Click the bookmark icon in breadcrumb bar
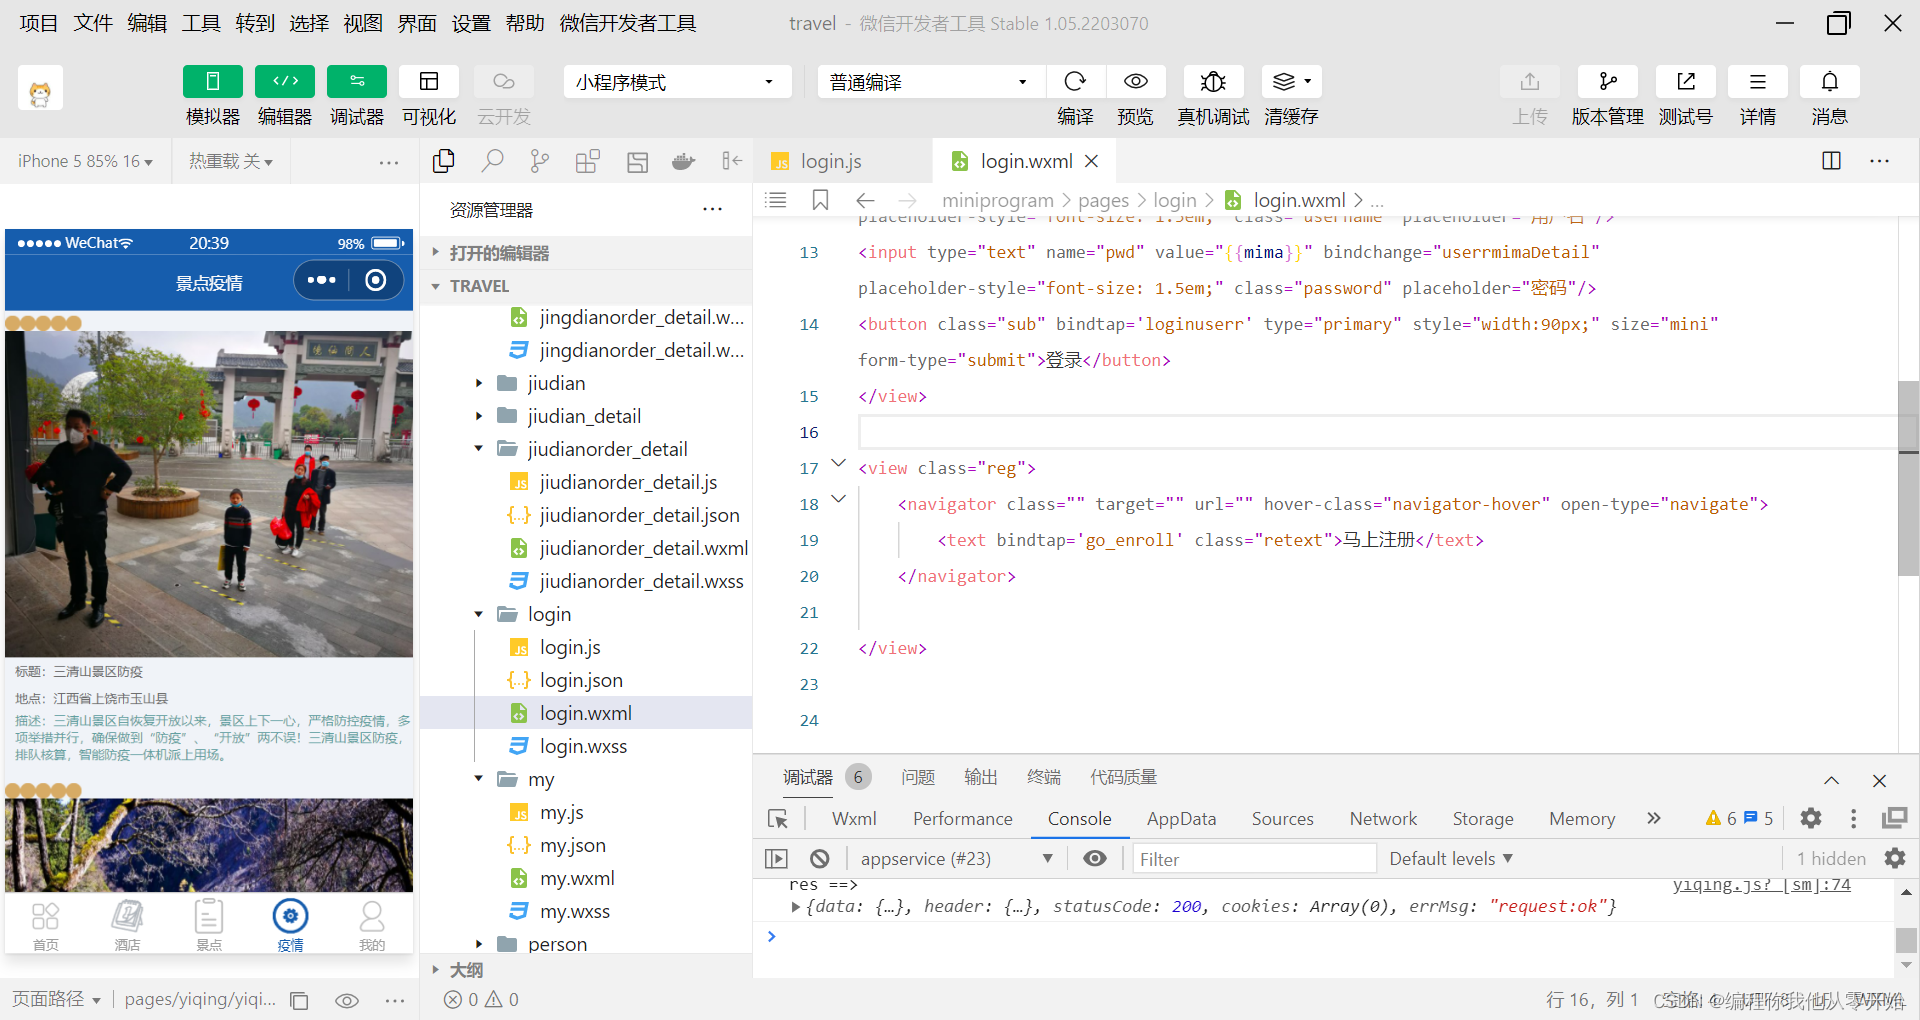 821,200
